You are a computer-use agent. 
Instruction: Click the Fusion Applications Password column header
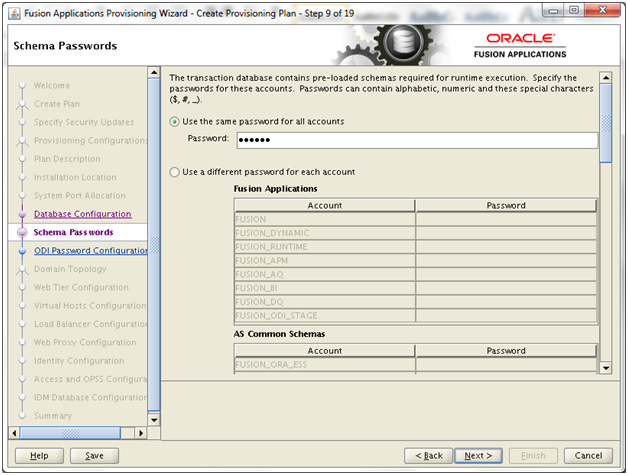(x=506, y=205)
